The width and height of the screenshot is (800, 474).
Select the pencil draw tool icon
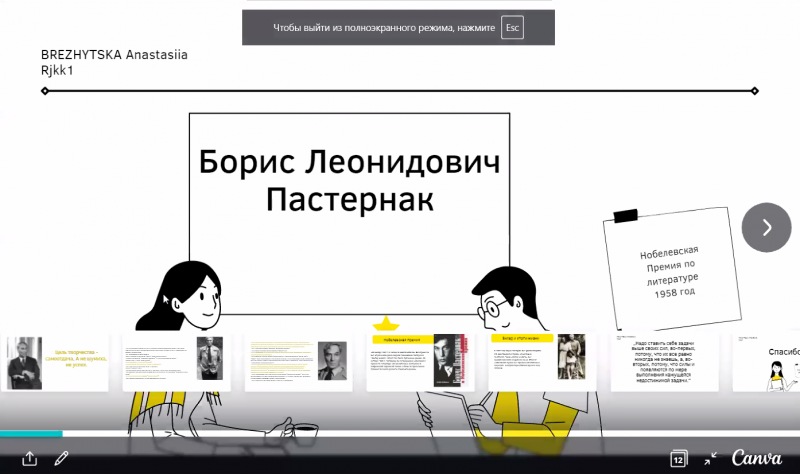click(x=61, y=458)
